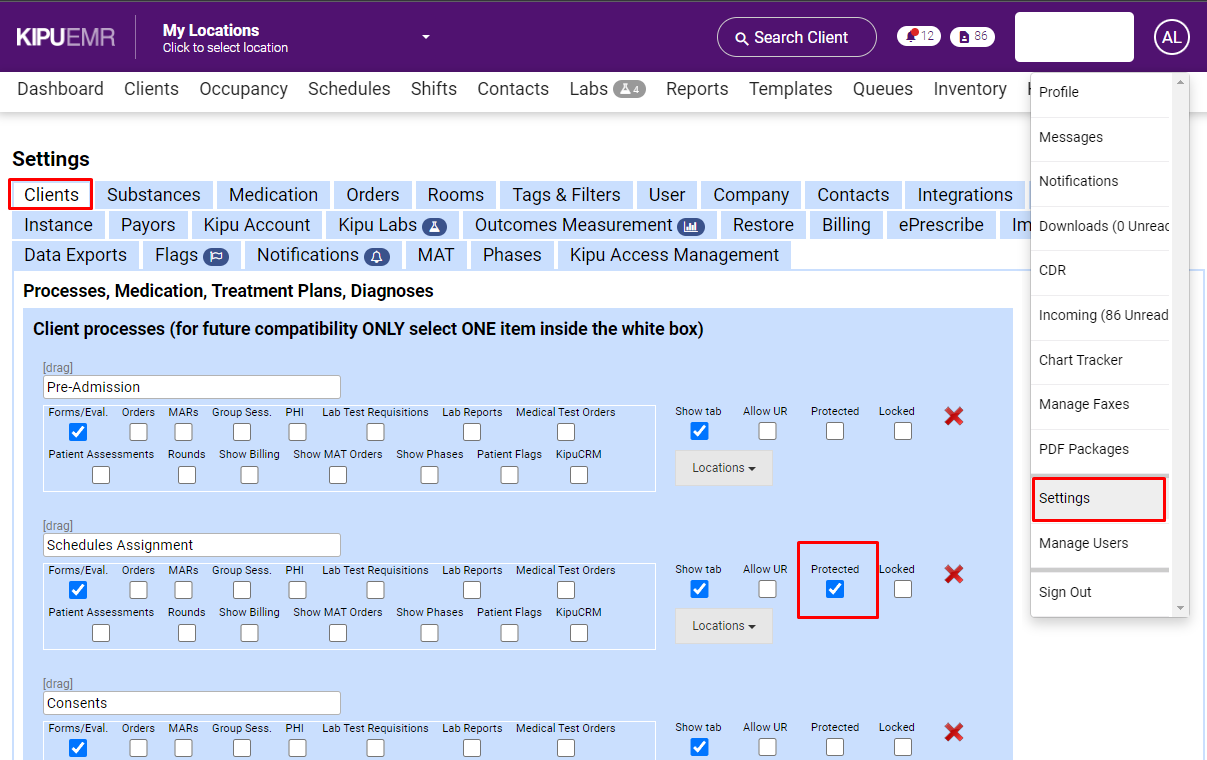This screenshot has height=760, width=1207.
Task: Switch to the Medication tab
Action: (x=273, y=195)
